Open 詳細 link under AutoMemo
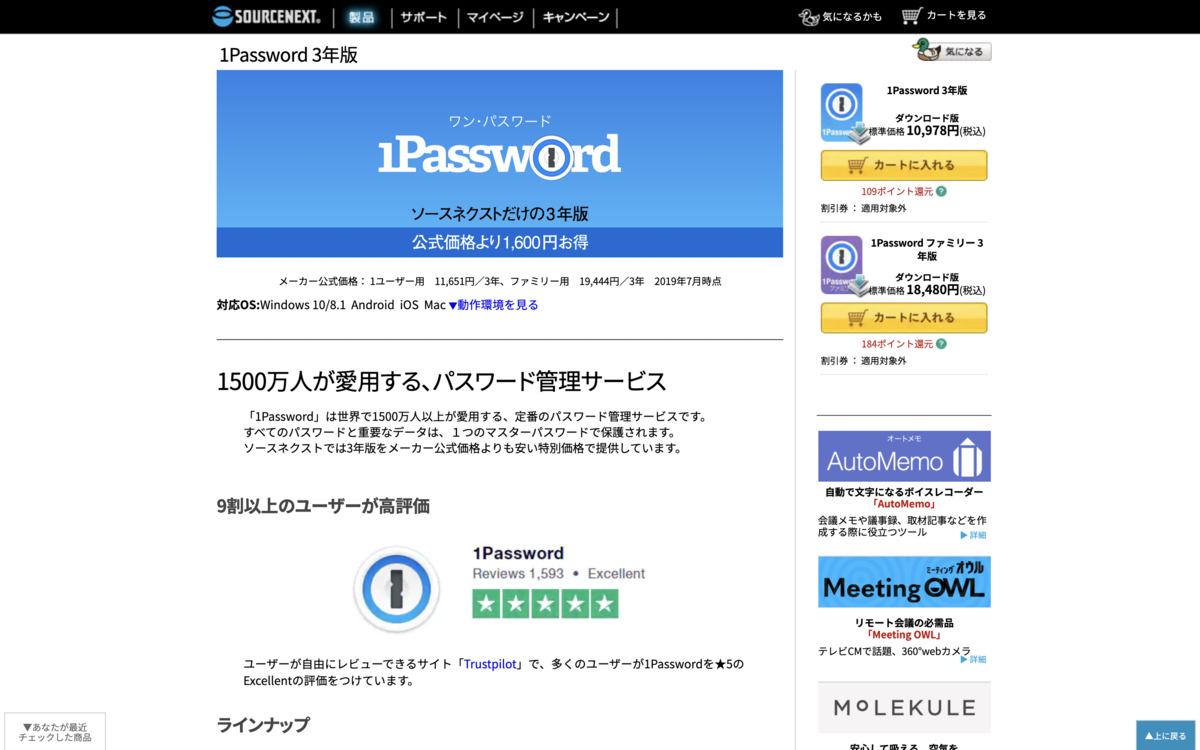 (x=973, y=535)
